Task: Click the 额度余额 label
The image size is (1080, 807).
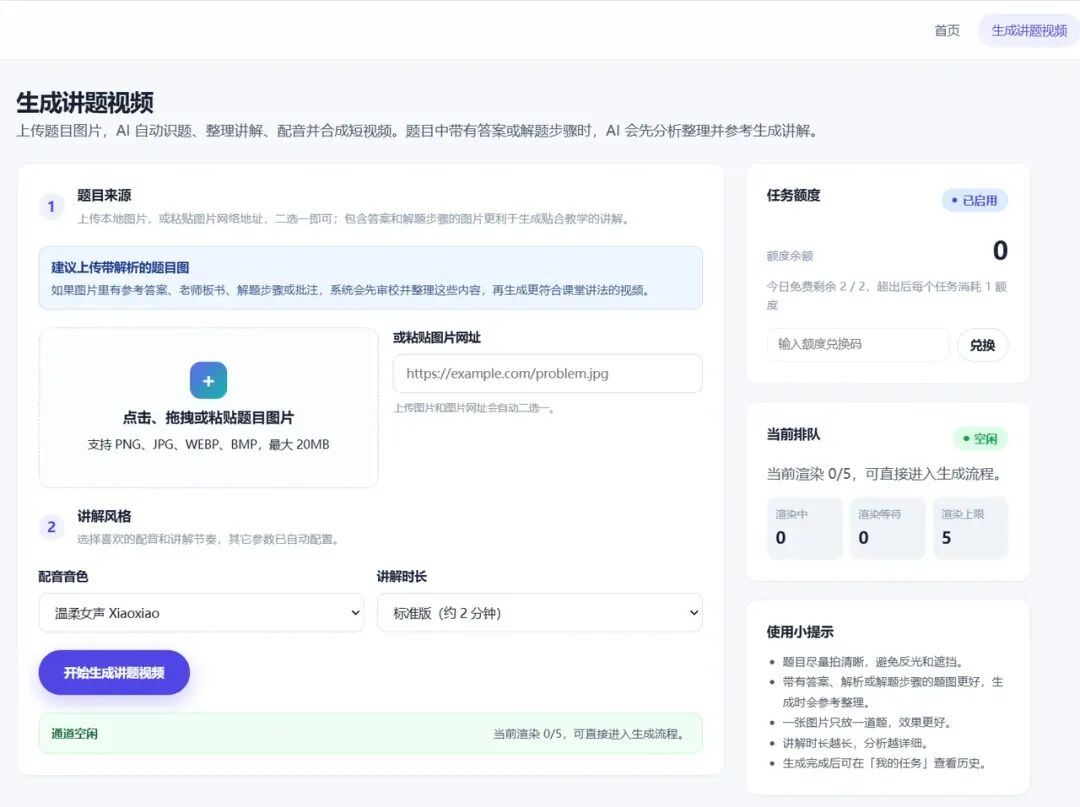Action: (790, 256)
